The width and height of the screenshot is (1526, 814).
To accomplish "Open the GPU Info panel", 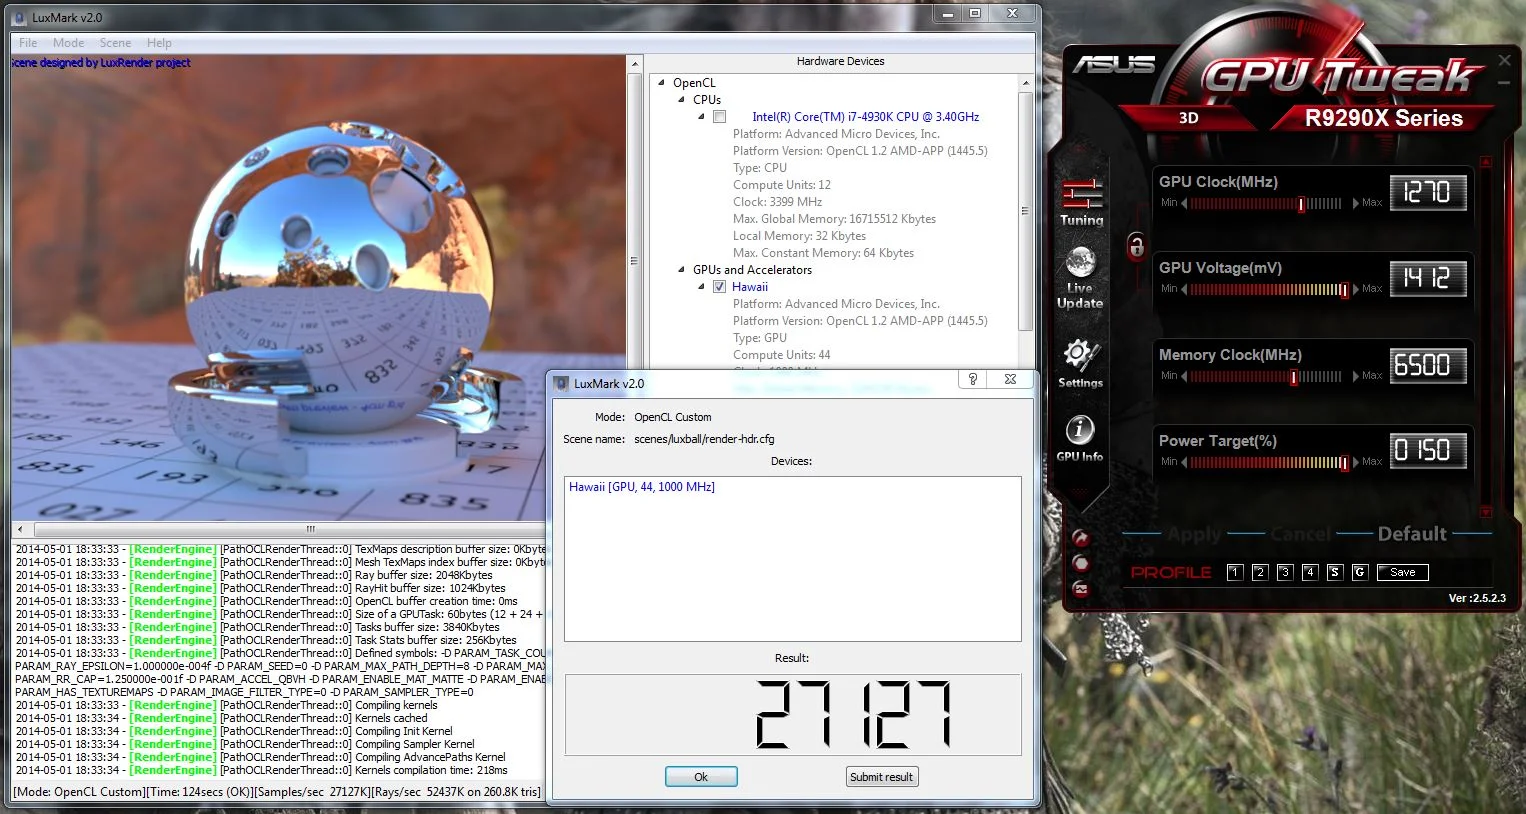I will [1080, 439].
